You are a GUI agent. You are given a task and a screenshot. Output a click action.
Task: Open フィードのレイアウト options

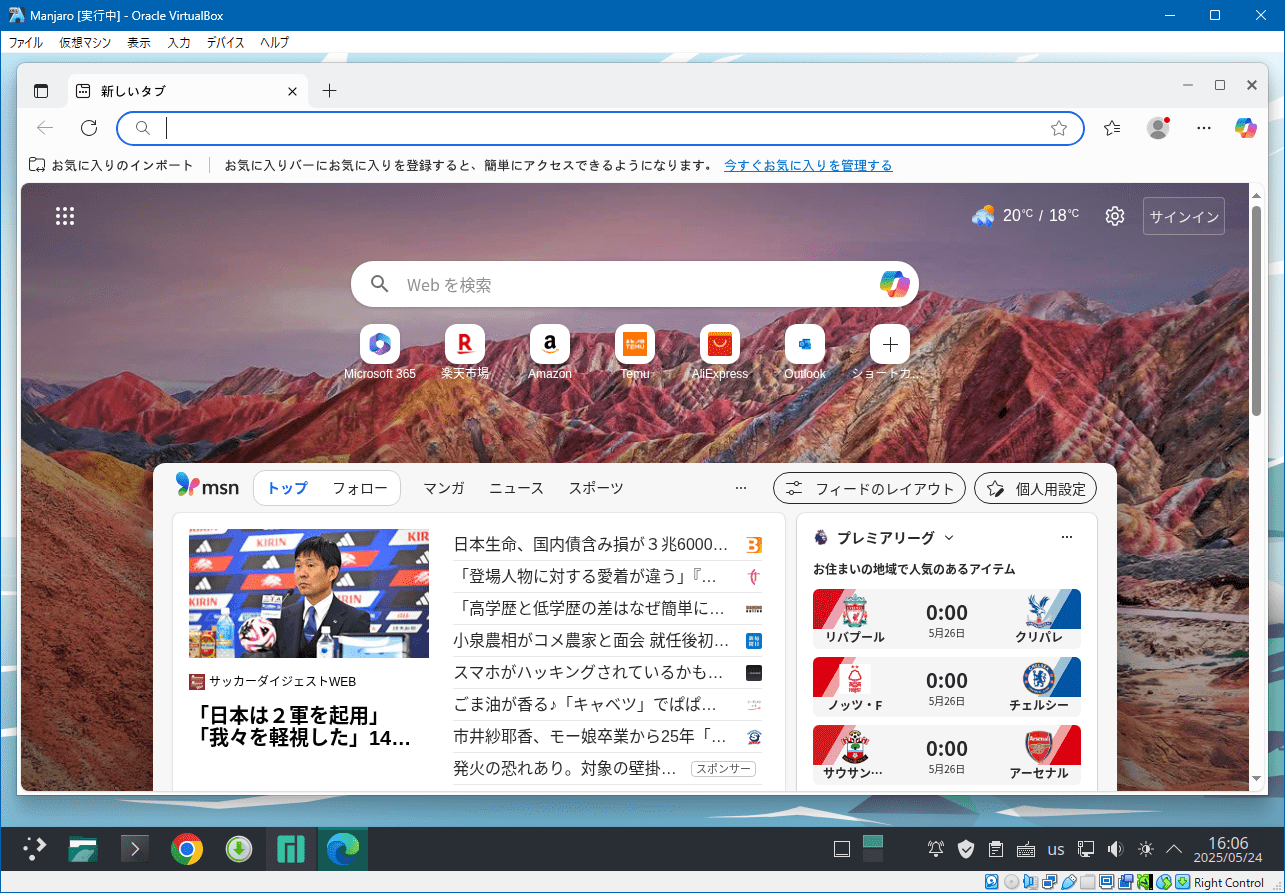[x=869, y=489]
